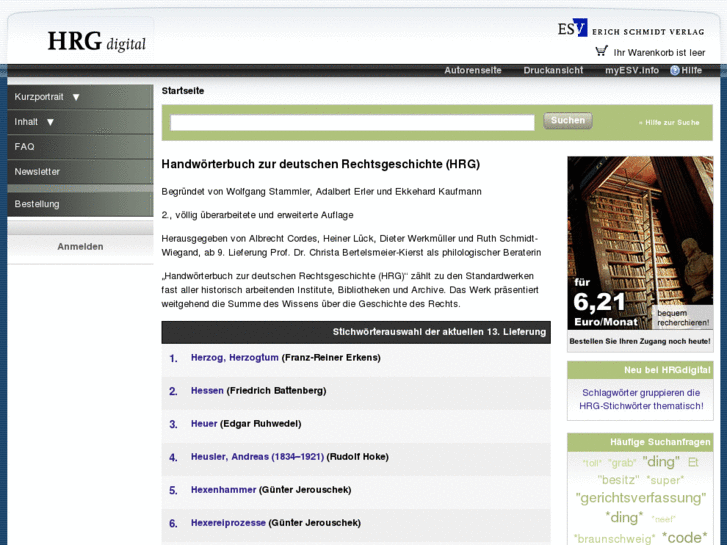Open Hilfe zur Suche link
The image size is (727, 545).
(x=669, y=122)
